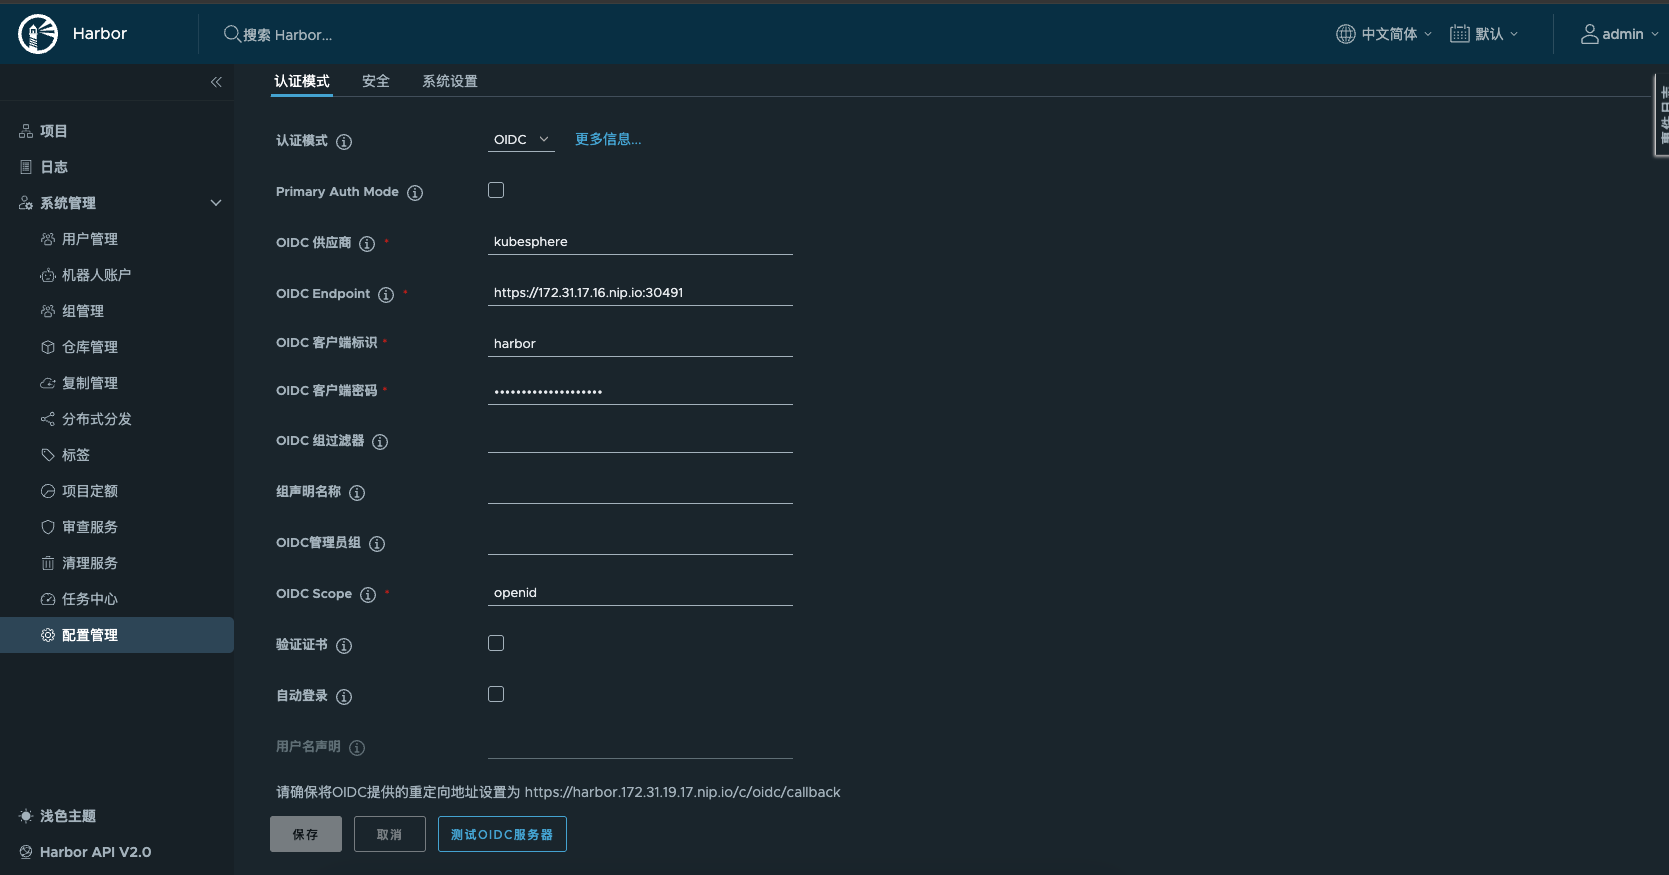1669x875 pixels.
Task: Toggle Primary Auth Mode checkbox
Action: tap(496, 190)
